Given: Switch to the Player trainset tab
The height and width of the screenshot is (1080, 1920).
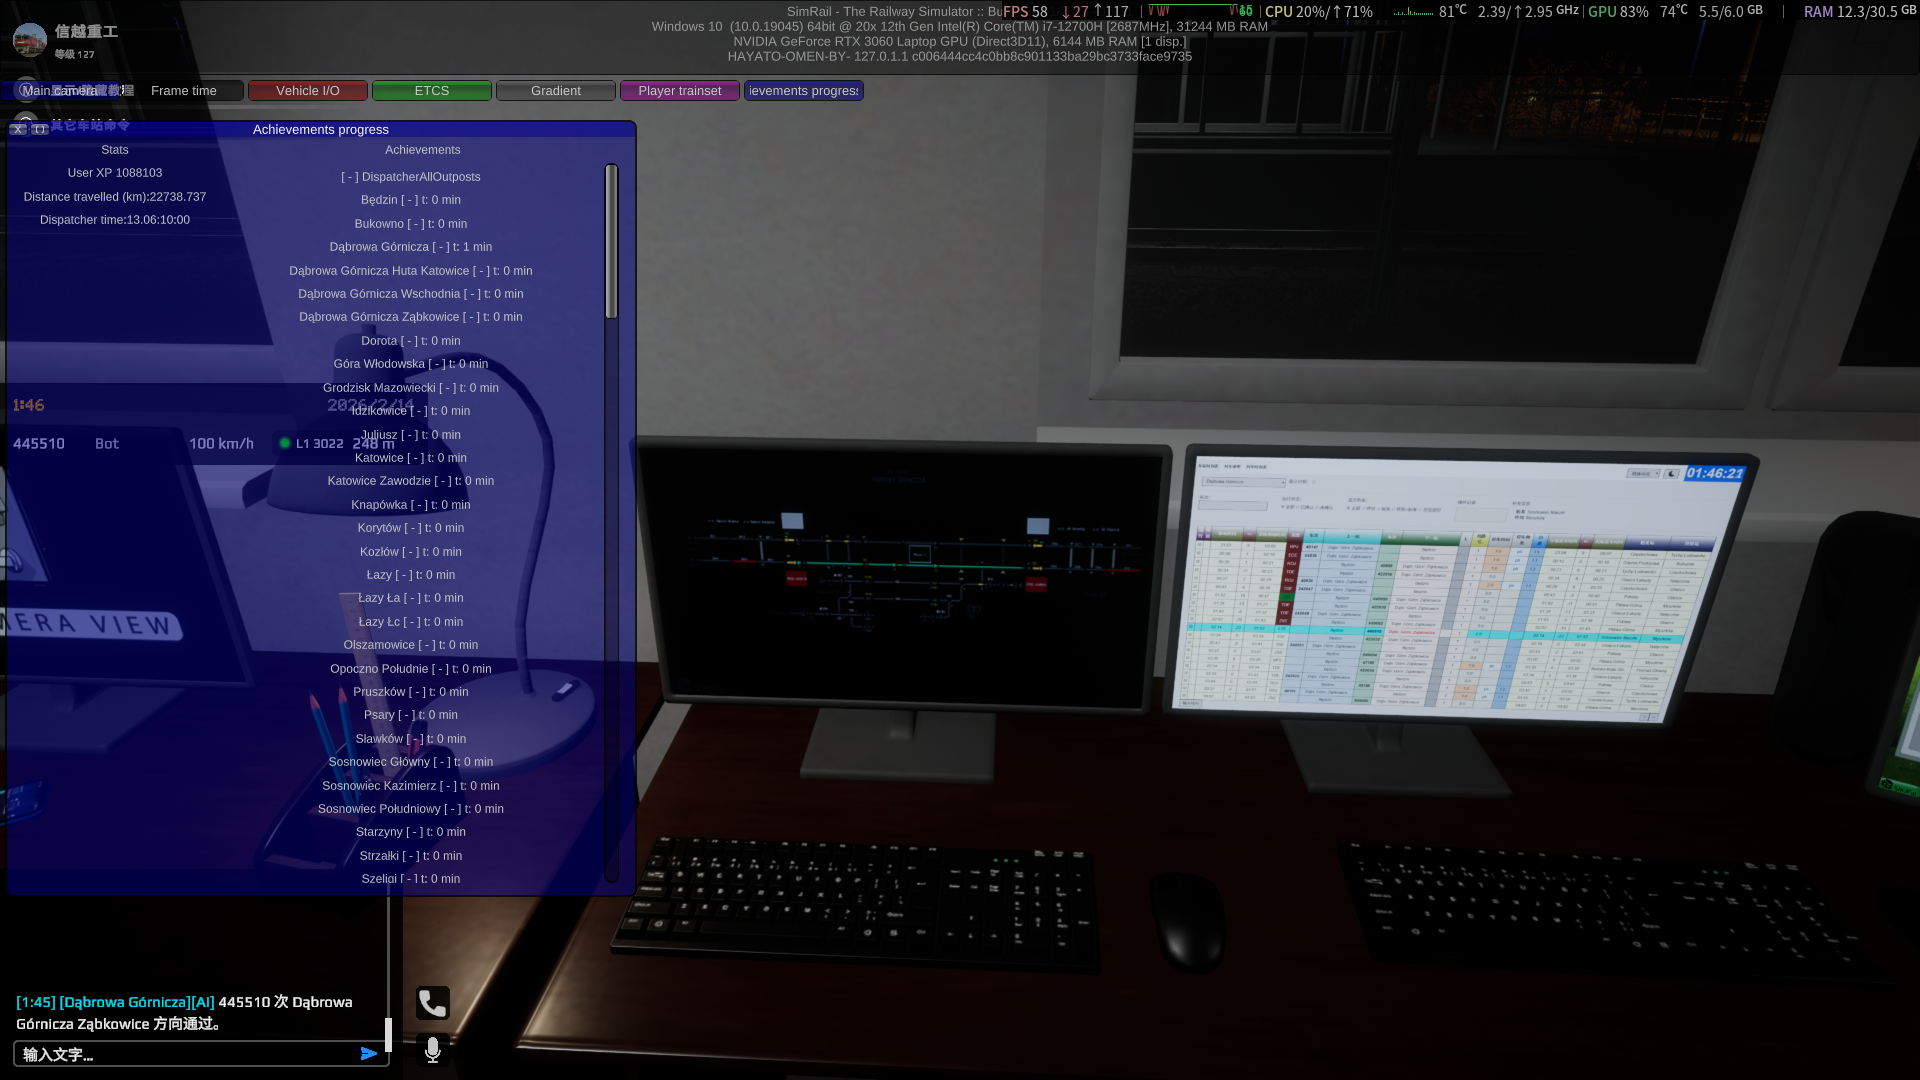Looking at the screenshot, I should point(680,91).
